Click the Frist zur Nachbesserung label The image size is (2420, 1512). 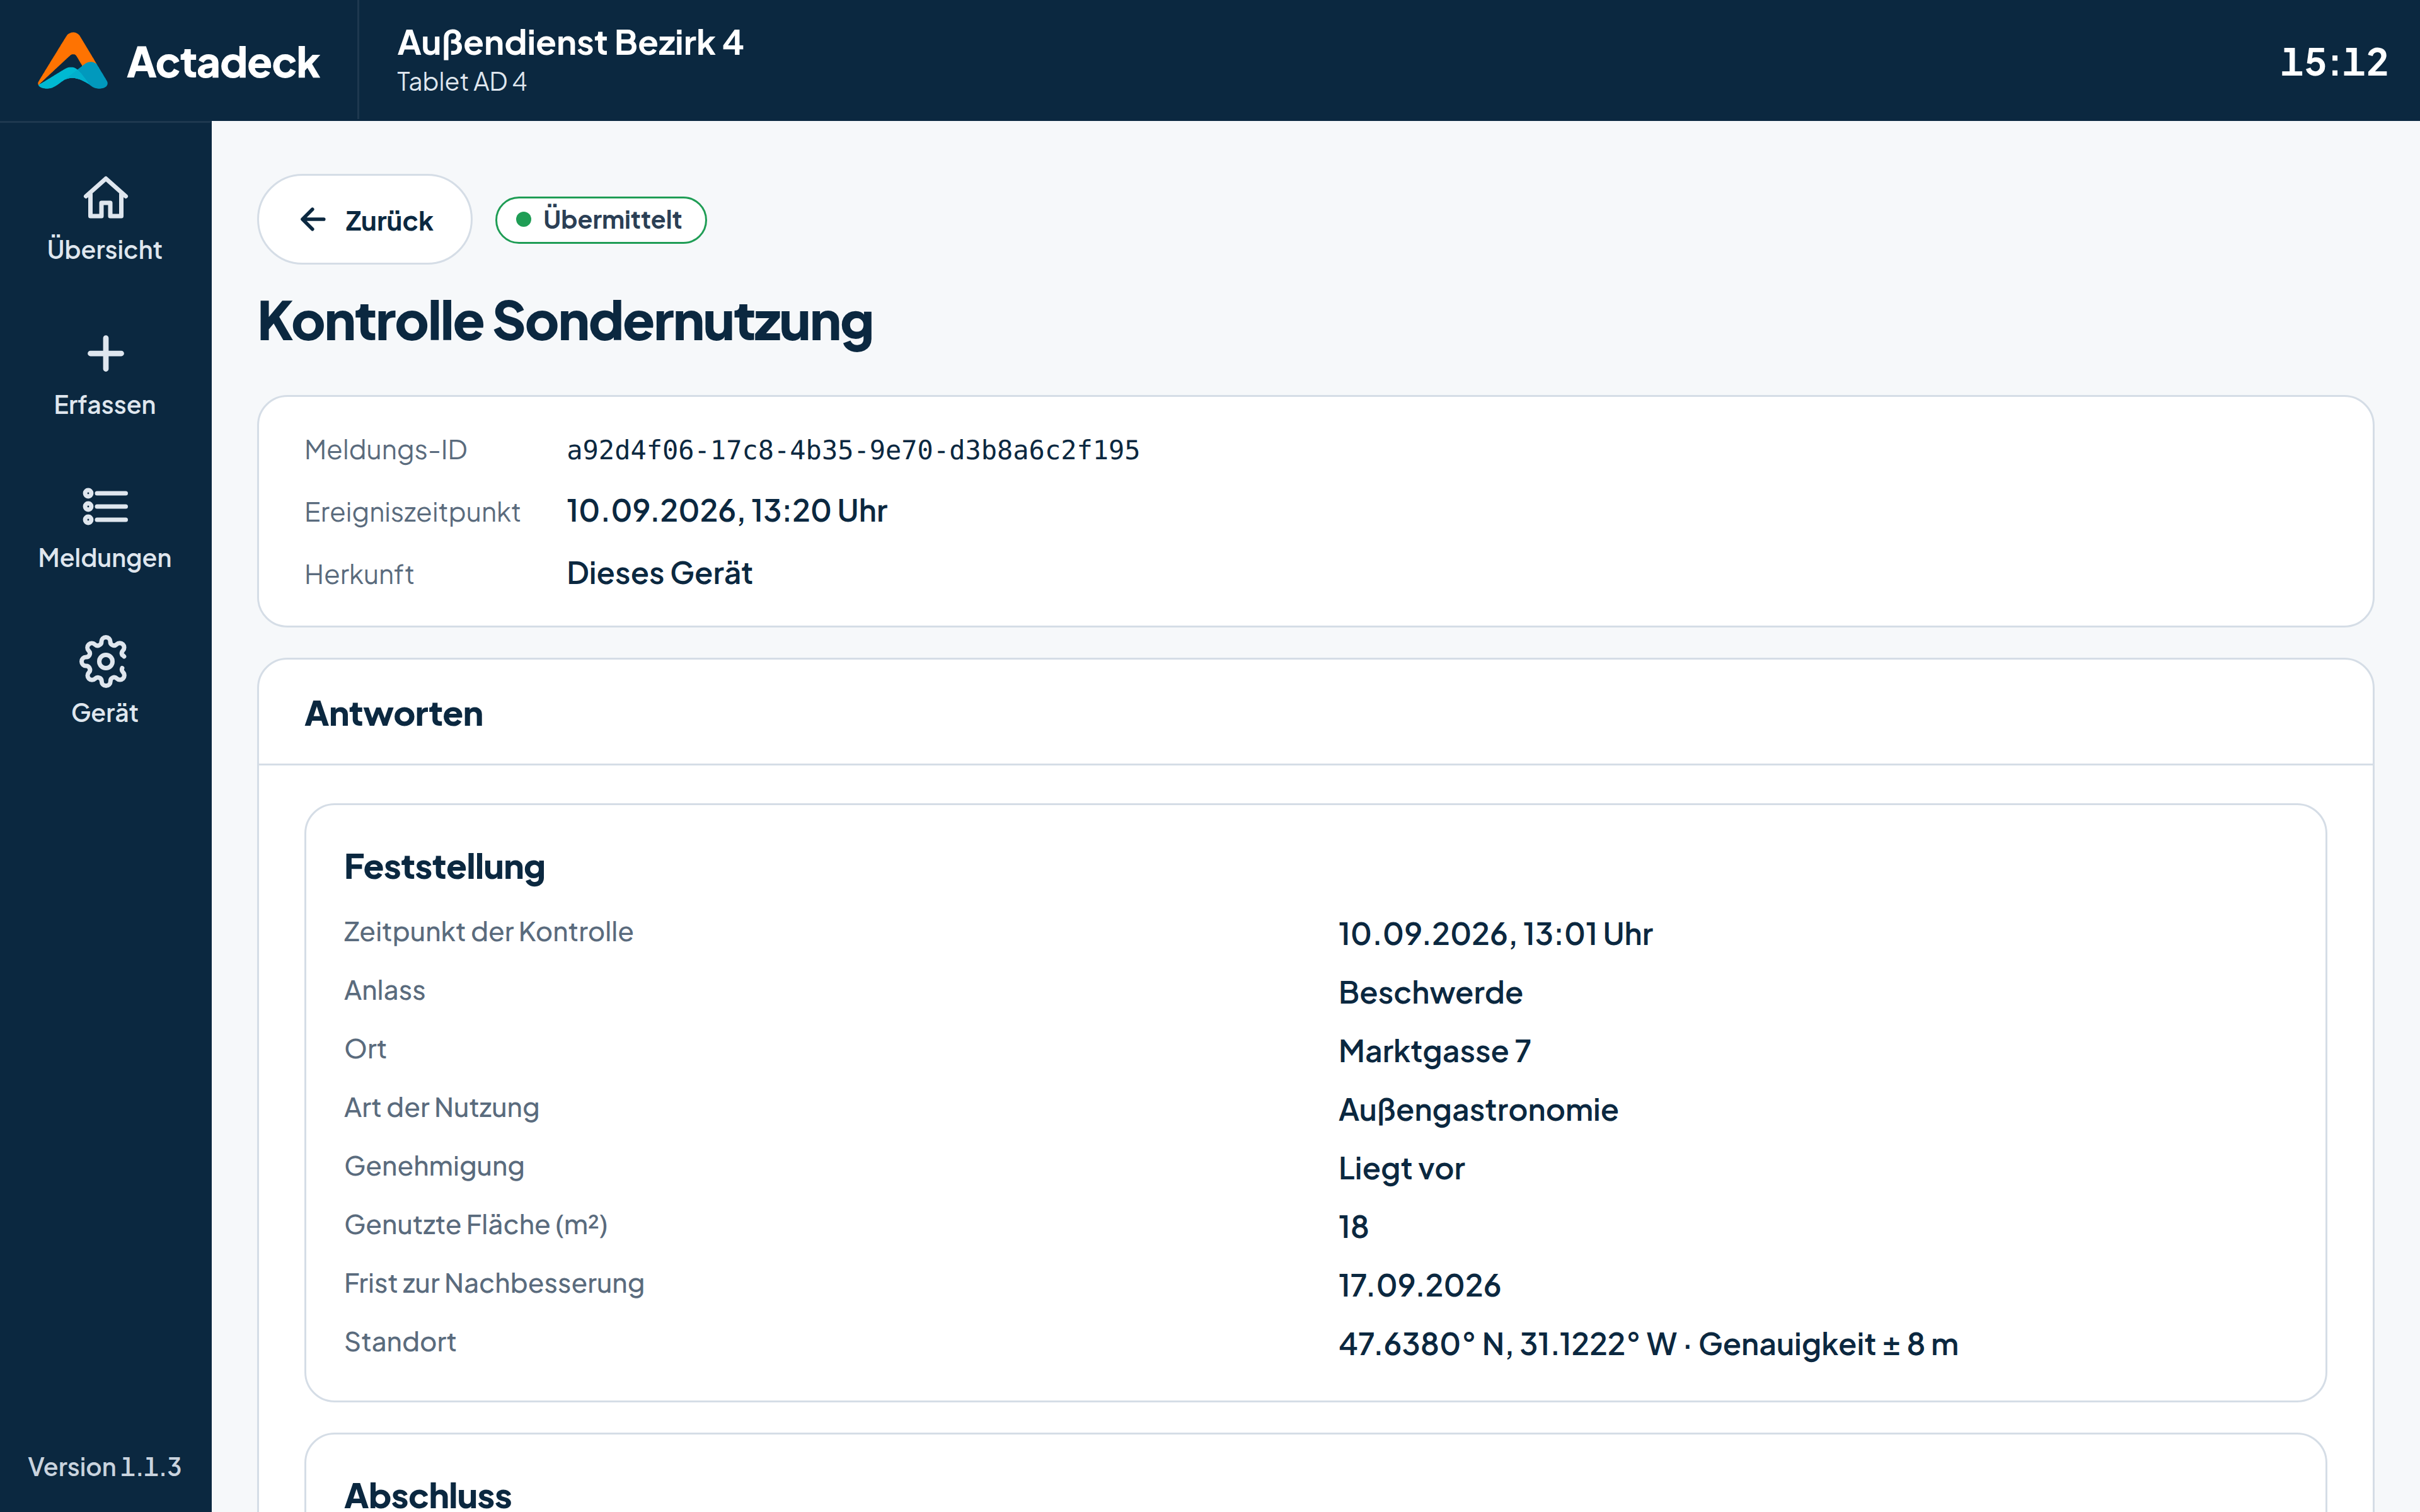click(x=494, y=1284)
